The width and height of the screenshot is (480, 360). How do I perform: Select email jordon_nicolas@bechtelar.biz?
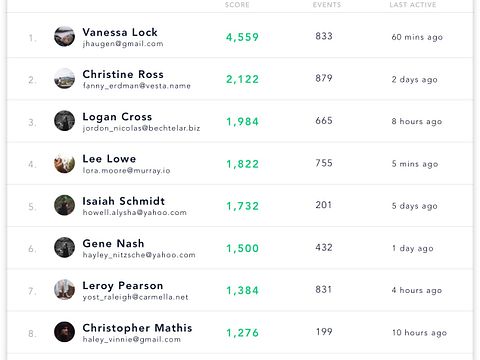(x=141, y=128)
